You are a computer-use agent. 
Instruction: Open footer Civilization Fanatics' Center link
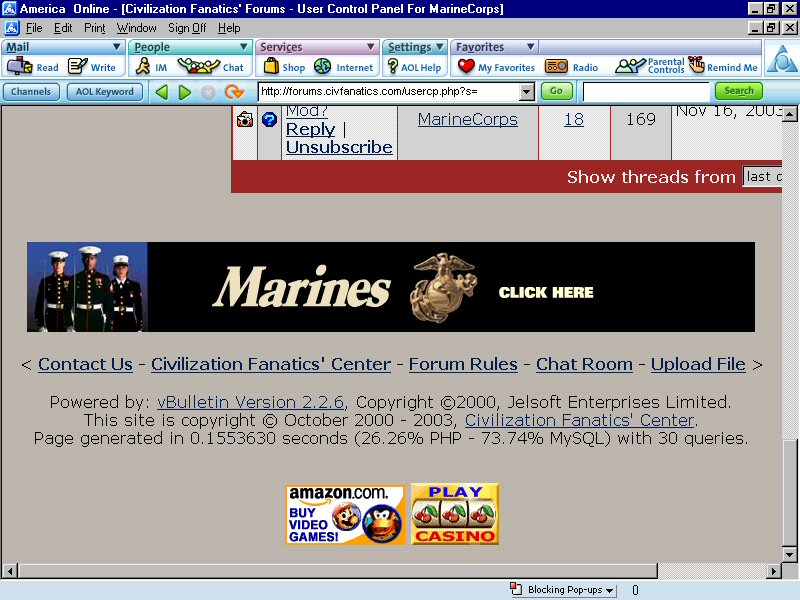coord(271,364)
